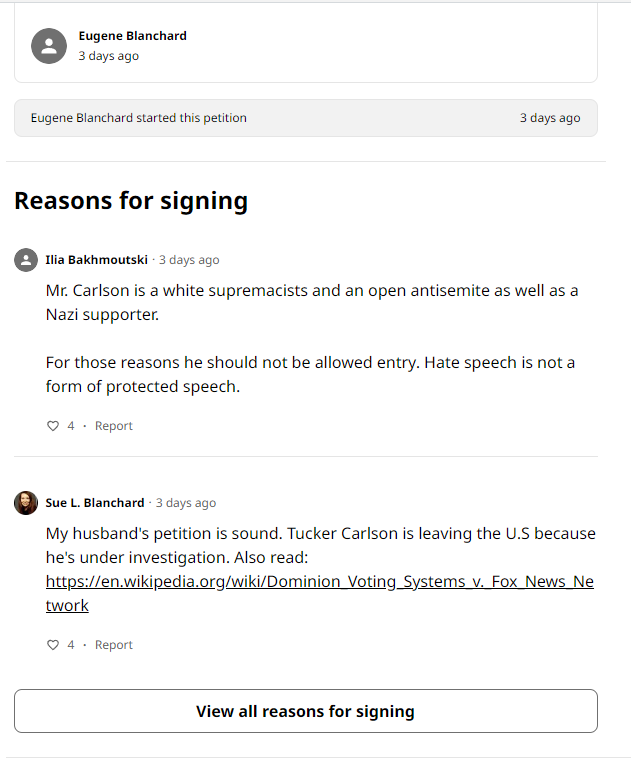
Task: Click the '3 days ago' in the petition-started bar
Action: click(550, 118)
